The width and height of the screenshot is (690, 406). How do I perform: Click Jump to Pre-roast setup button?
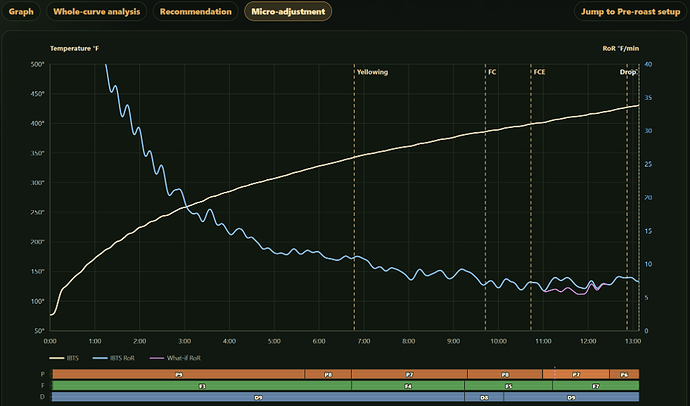pyautogui.click(x=630, y=11)
